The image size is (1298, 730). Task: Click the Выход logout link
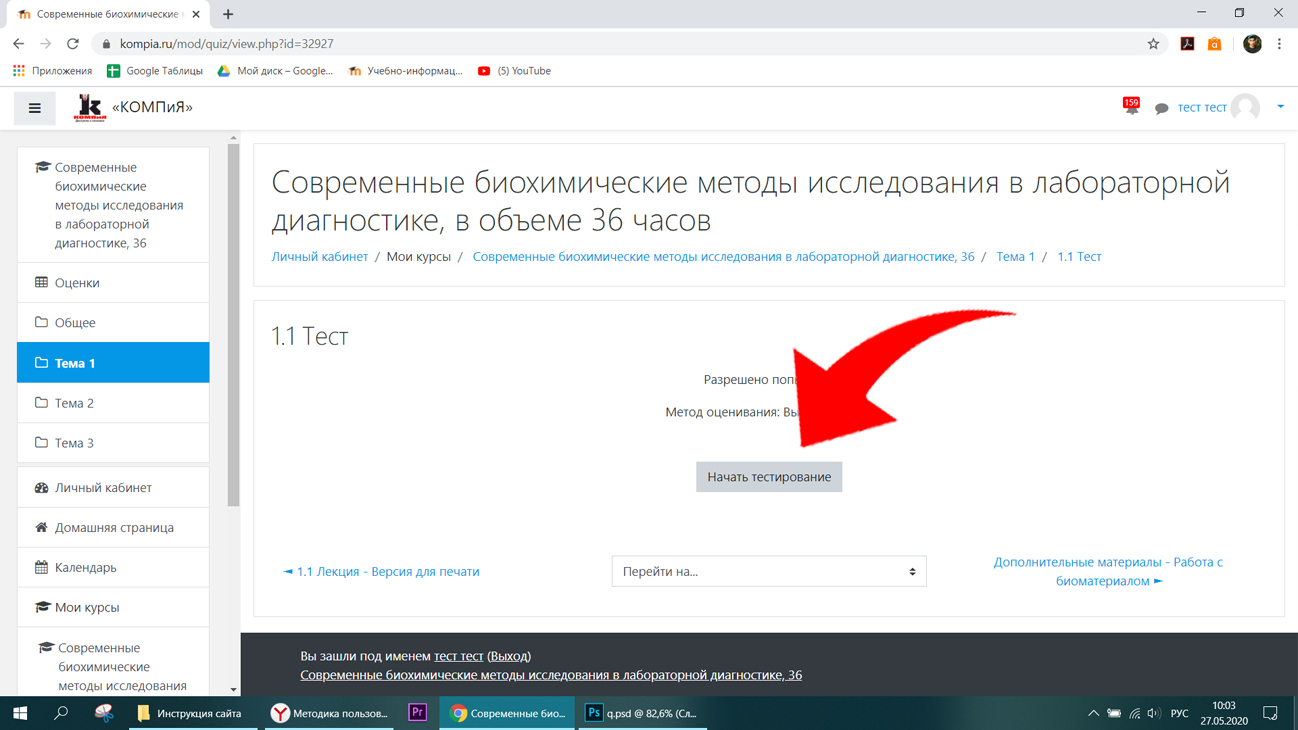point(509,656)
